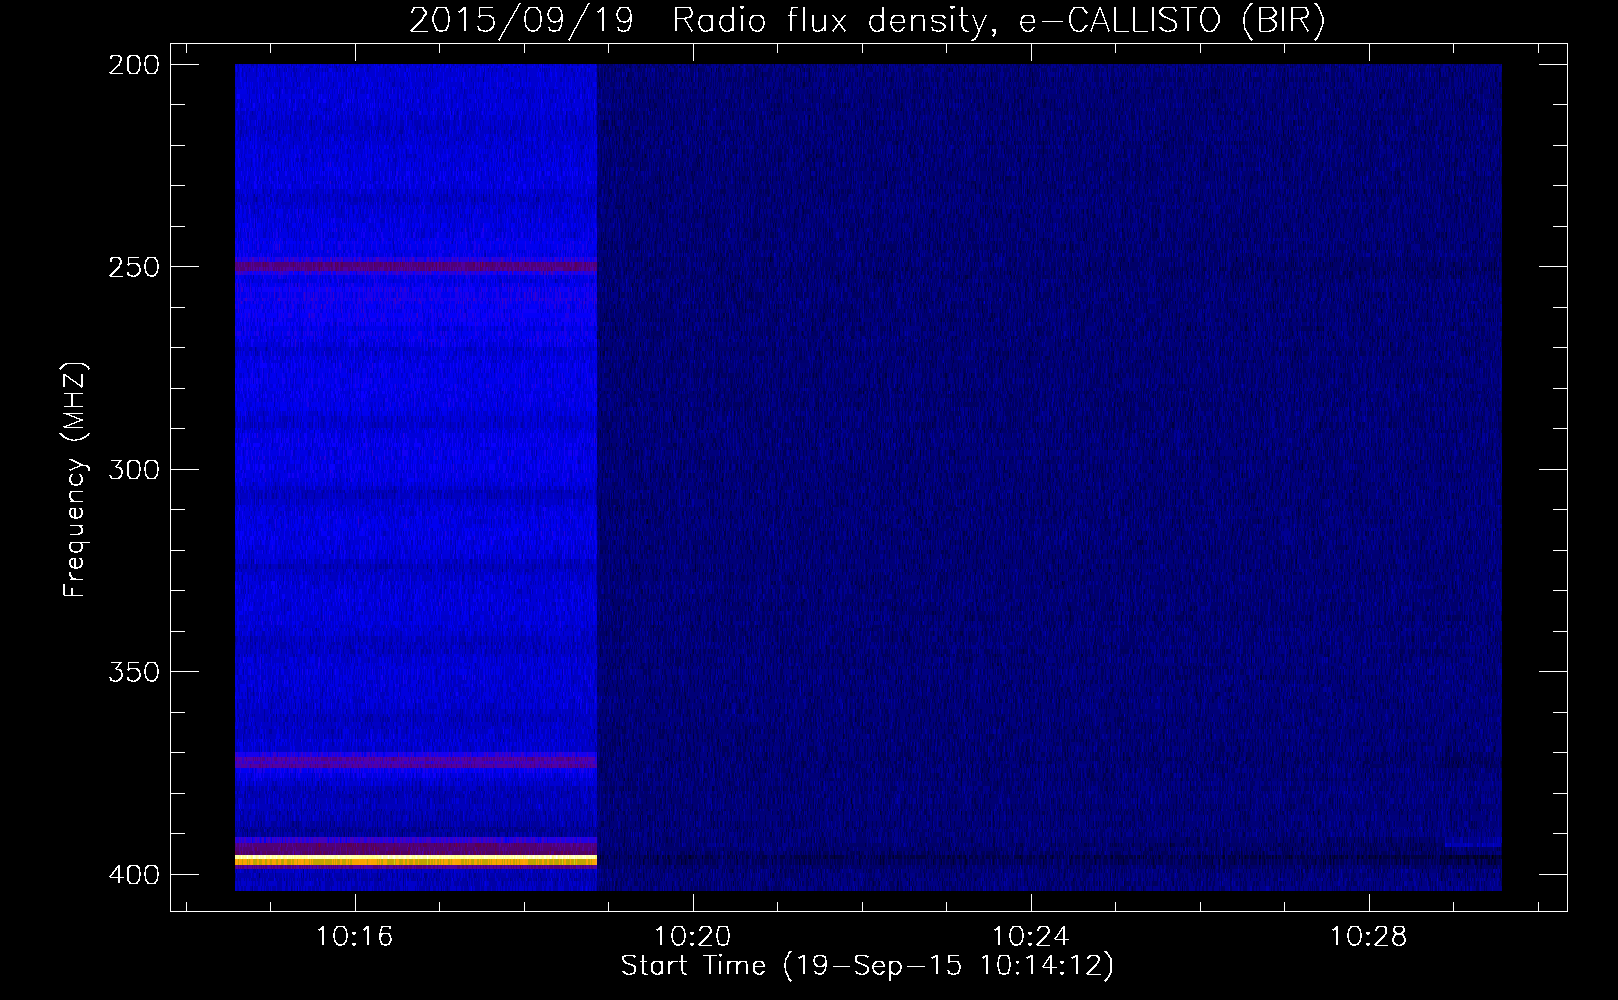Click the purple interference band at 250 MHz
The width and height of the screenshot is (1618, 1000).
pyautogui.click(x=416, y=266)
